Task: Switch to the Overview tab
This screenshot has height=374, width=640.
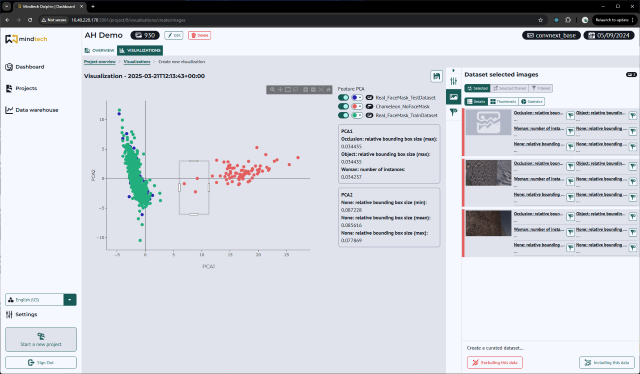Action: pos(99,50)
